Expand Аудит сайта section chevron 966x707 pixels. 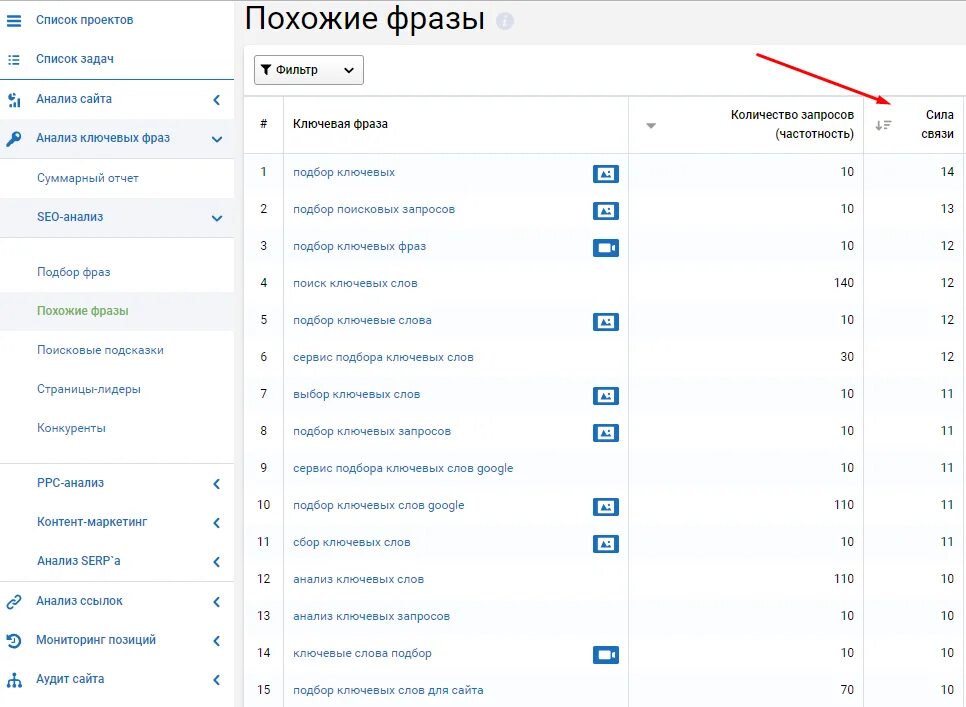[217, 680]
